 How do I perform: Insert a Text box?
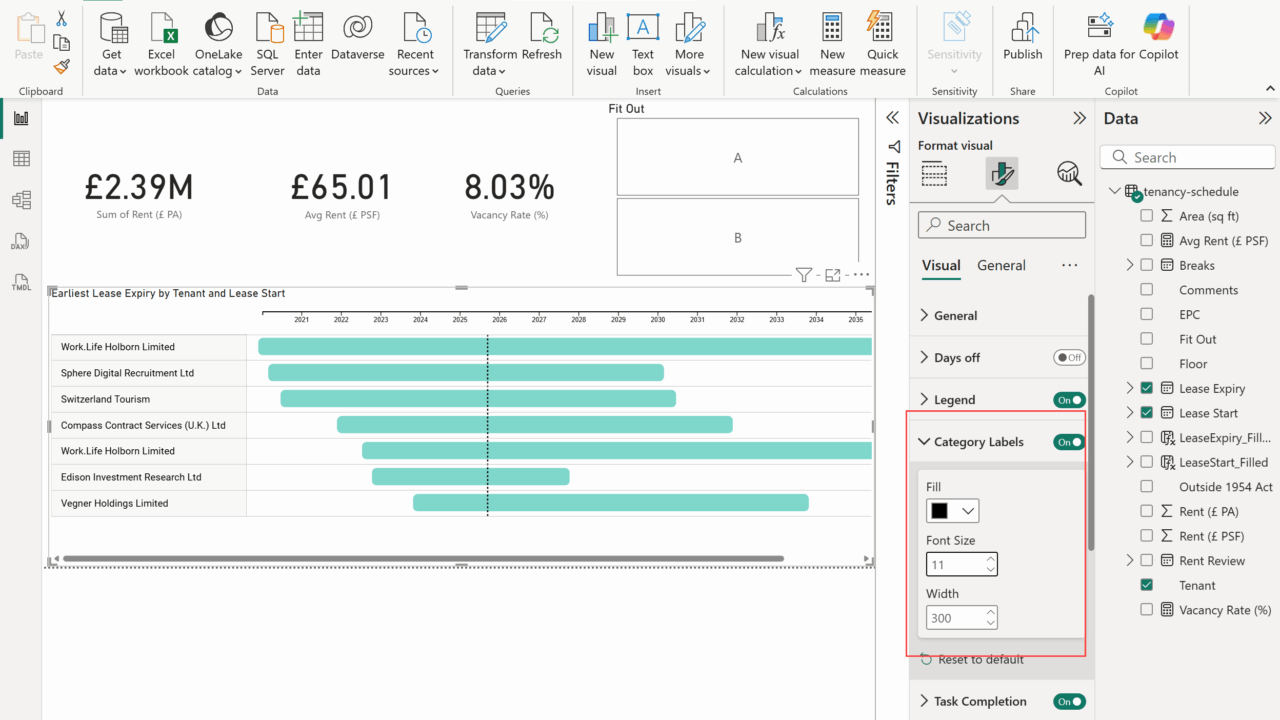coord(643,44)
